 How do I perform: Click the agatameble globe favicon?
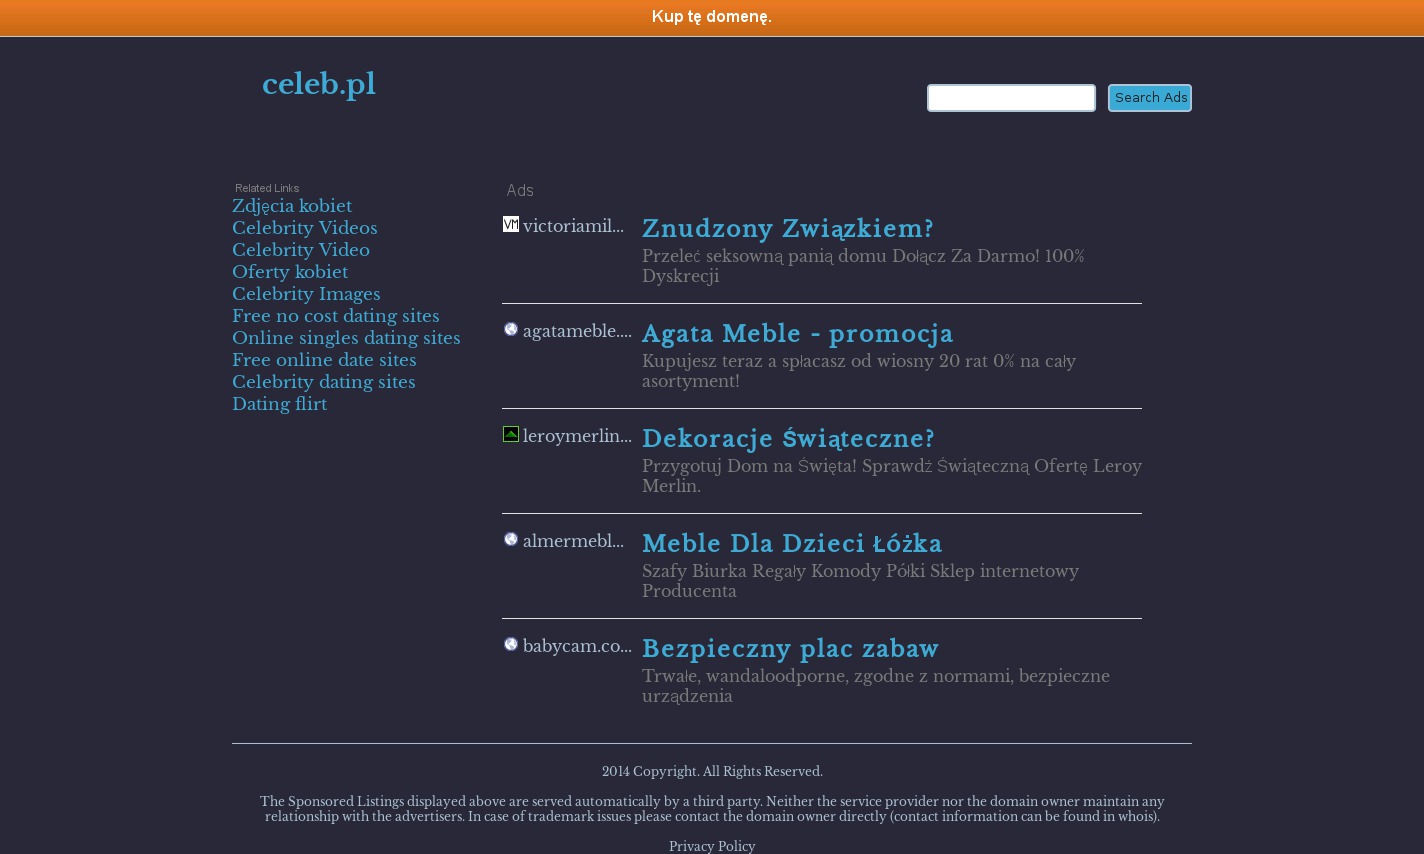click(510, 329)
